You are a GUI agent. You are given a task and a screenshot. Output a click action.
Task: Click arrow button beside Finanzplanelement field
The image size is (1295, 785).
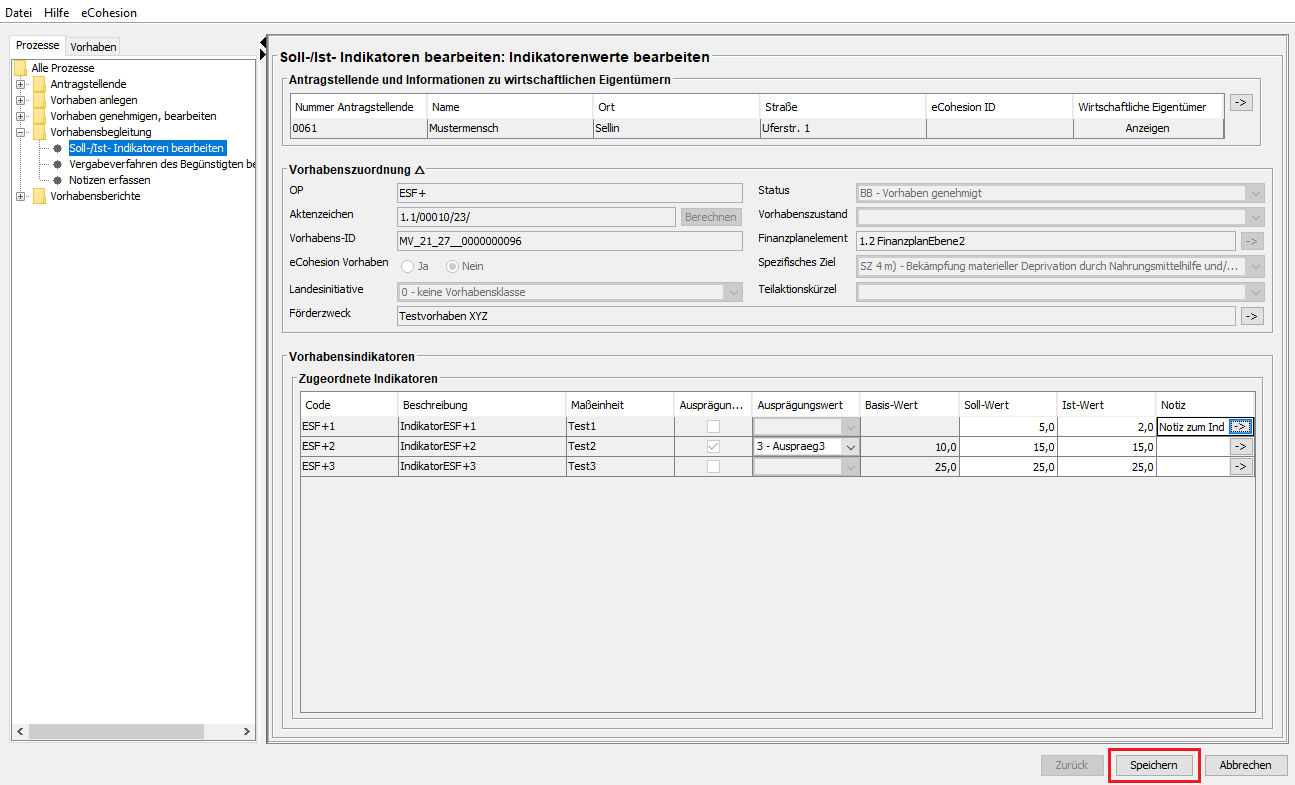(x=1252, y=240)
